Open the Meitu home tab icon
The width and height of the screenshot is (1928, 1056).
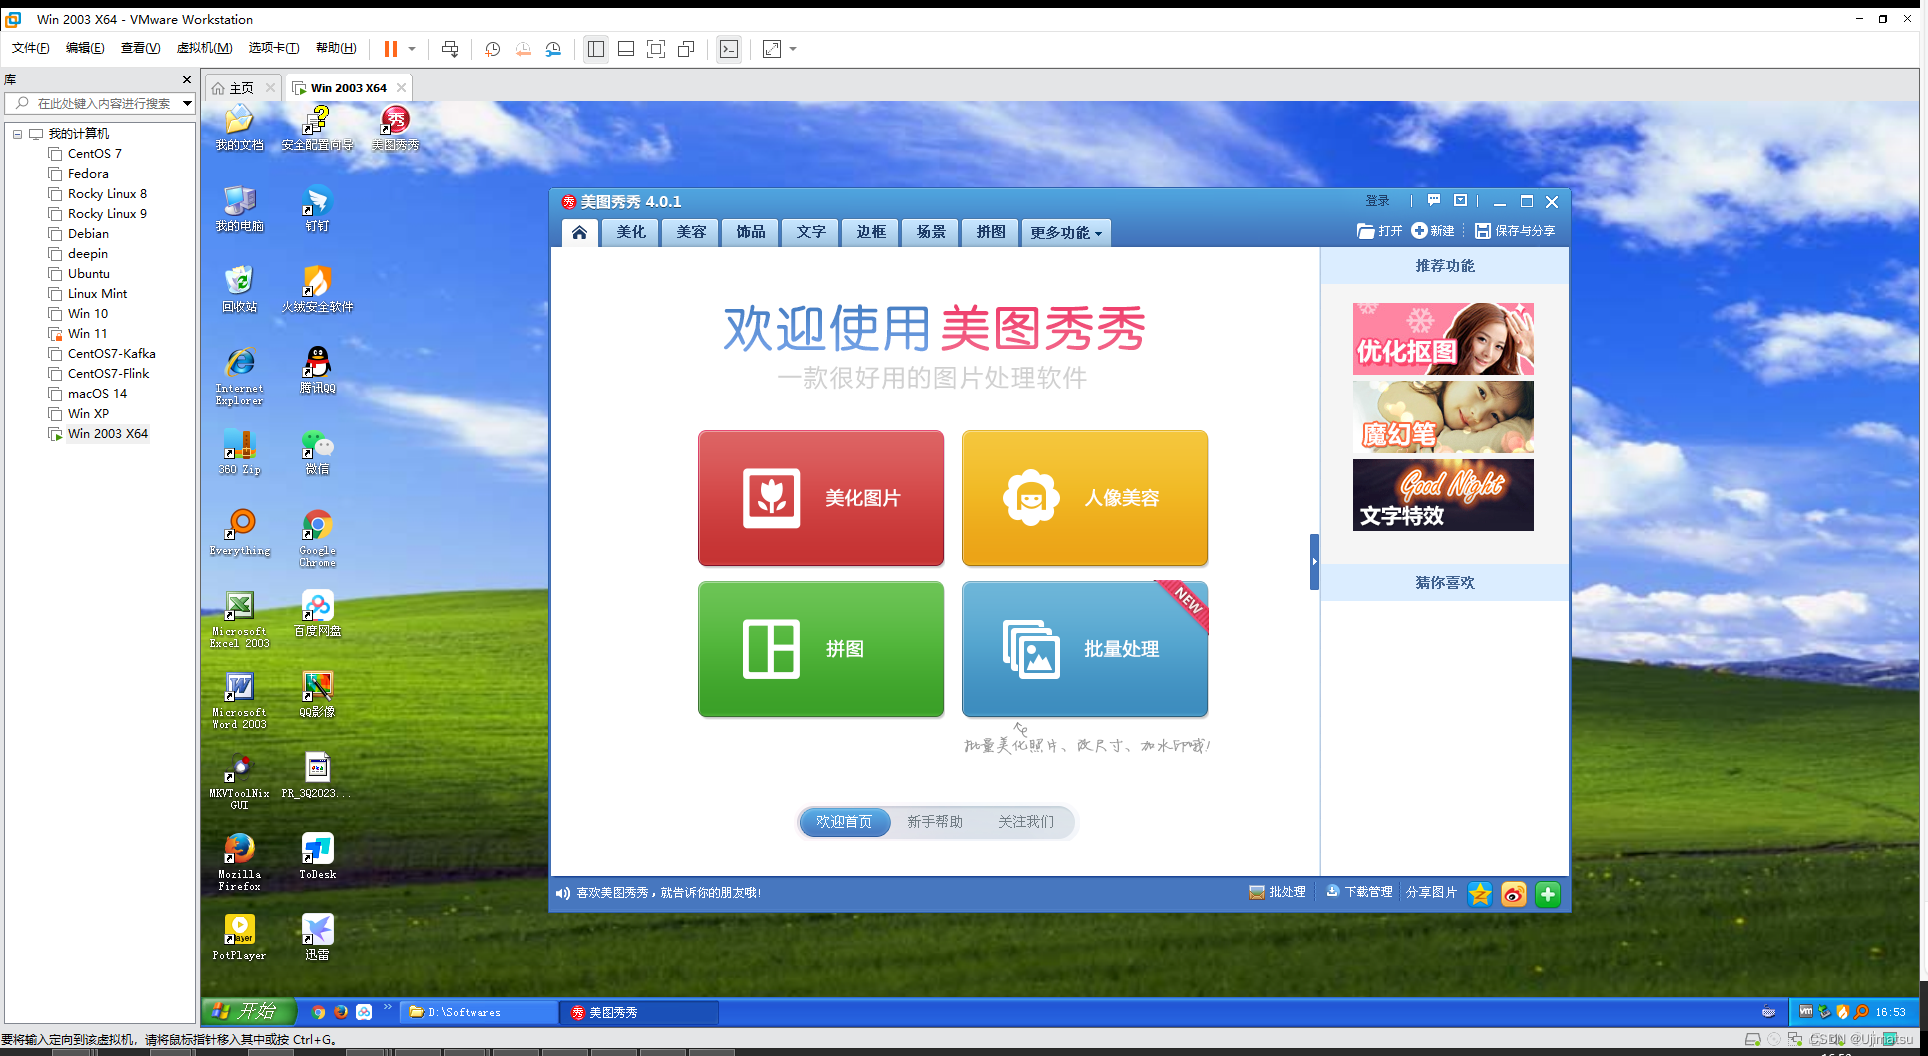pyautogui.click(x=579, y=232)
